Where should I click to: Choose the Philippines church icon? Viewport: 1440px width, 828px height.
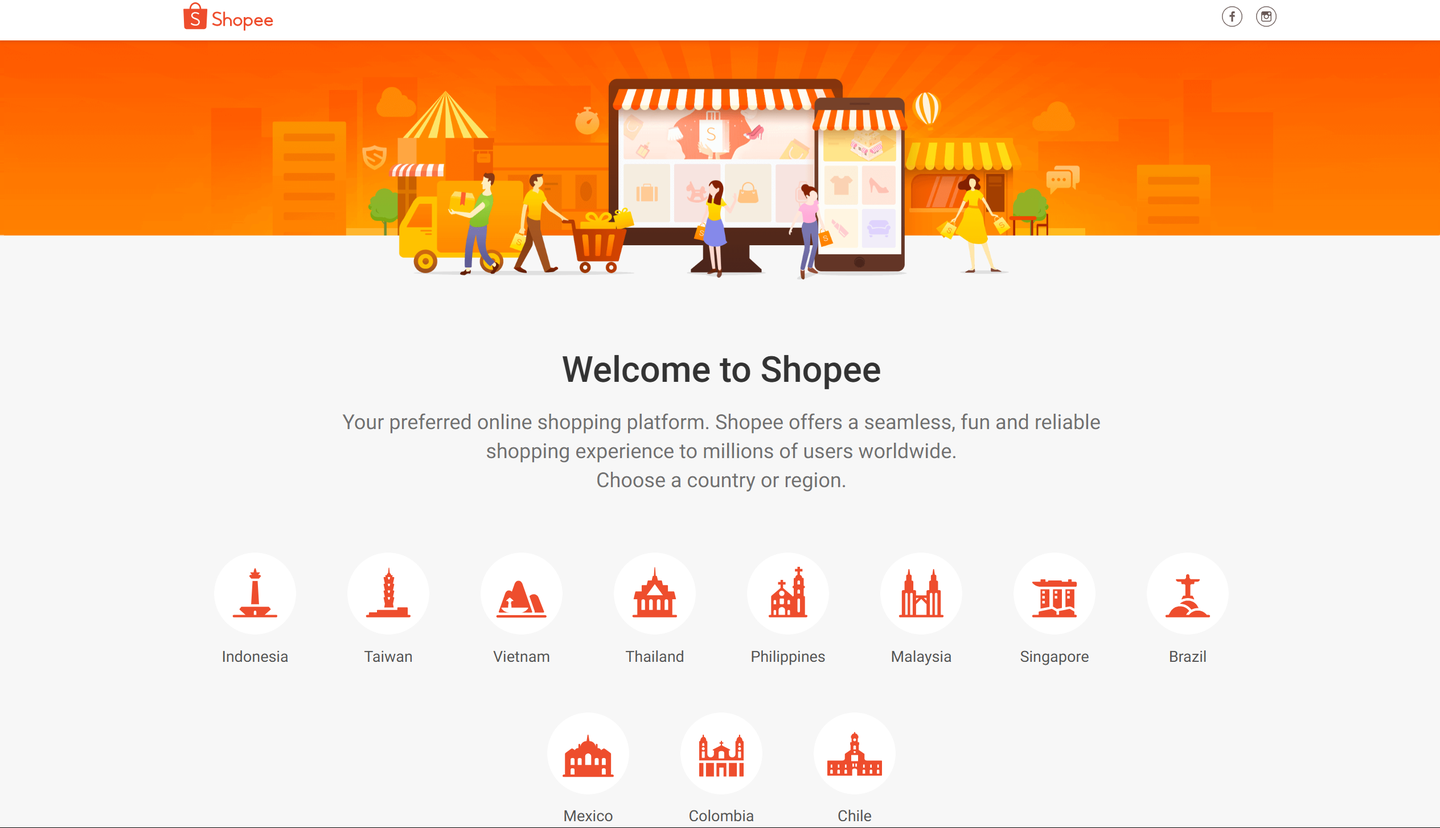tap(788, 594)
